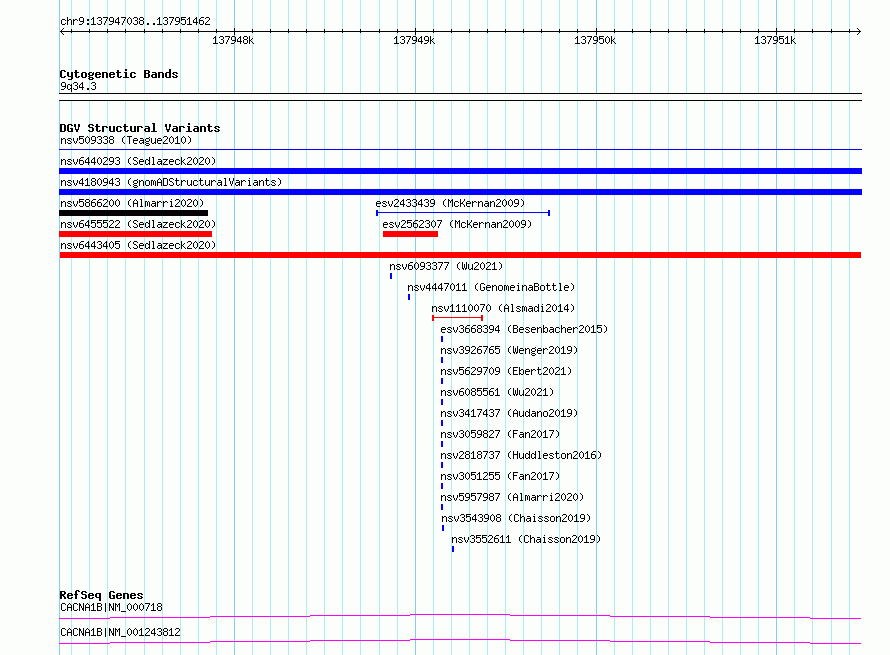This screenshot has width=890, height=655.
Task: Click the esv2433439 (McKernan2009) label
Action: (450, 203)
